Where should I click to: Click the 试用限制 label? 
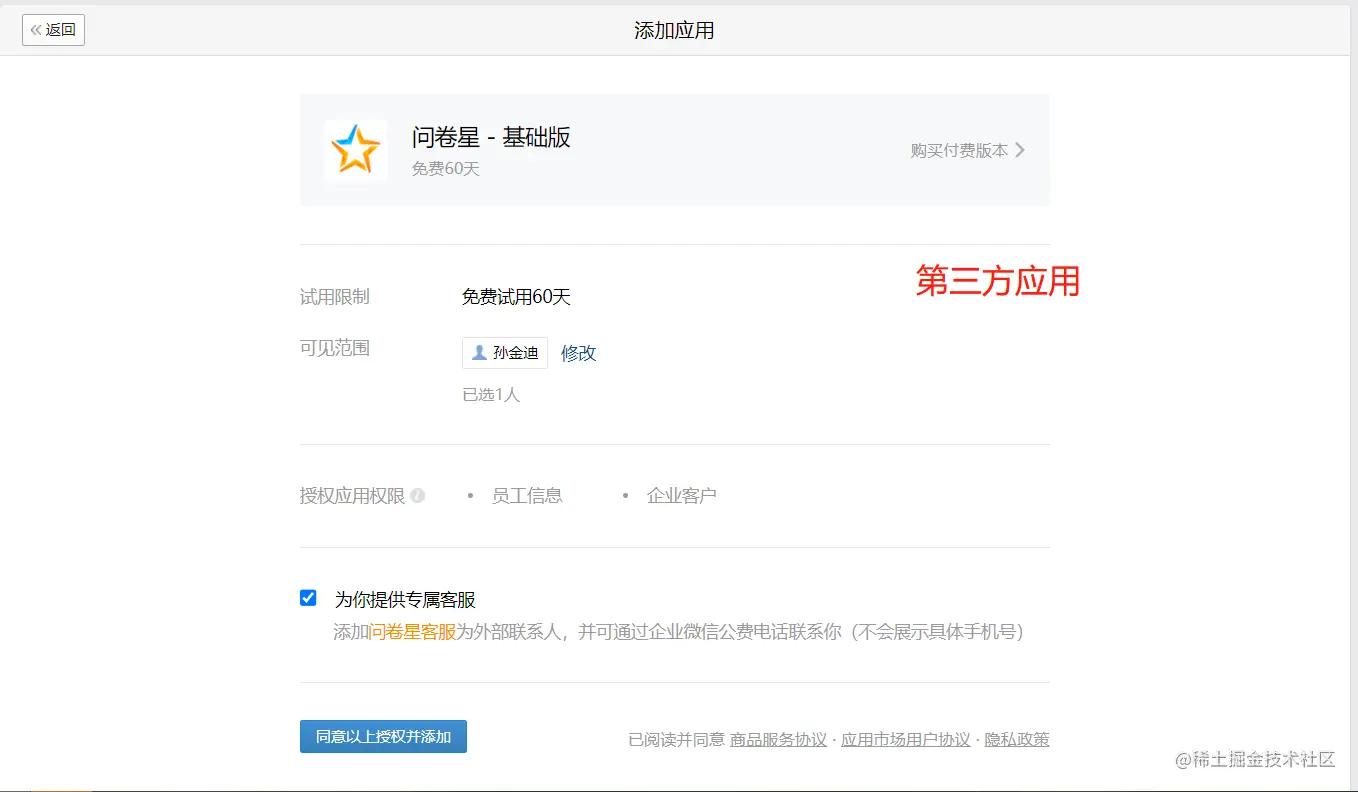pyautogui.click(x=335, y=297)
